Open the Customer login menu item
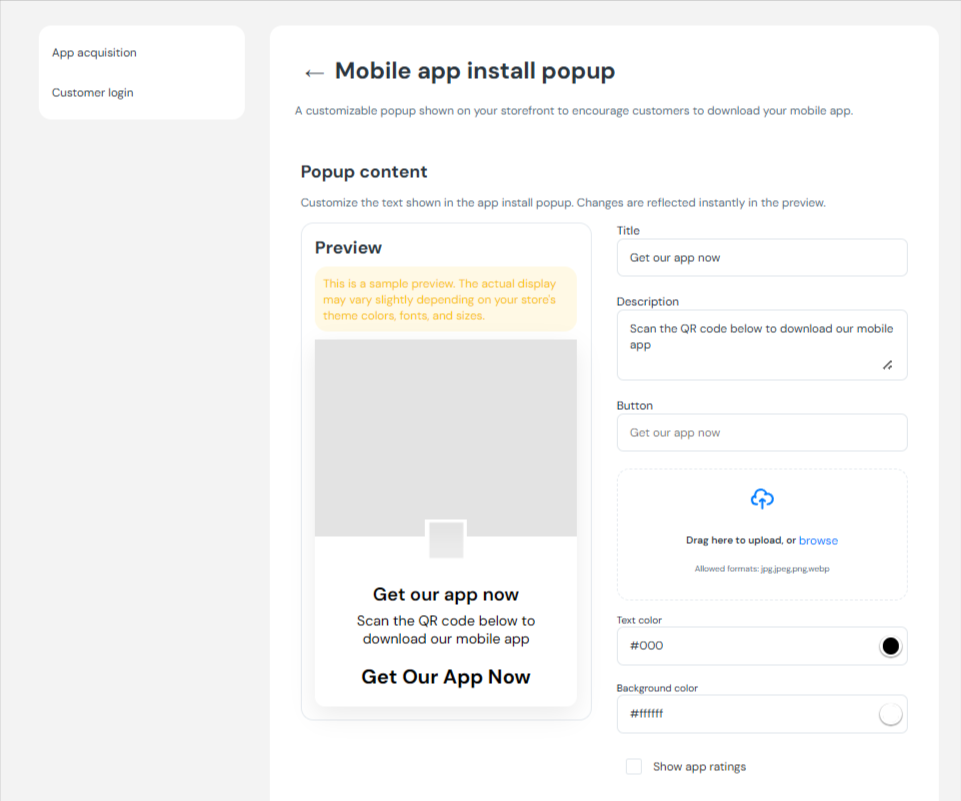 tap(92, 93)
